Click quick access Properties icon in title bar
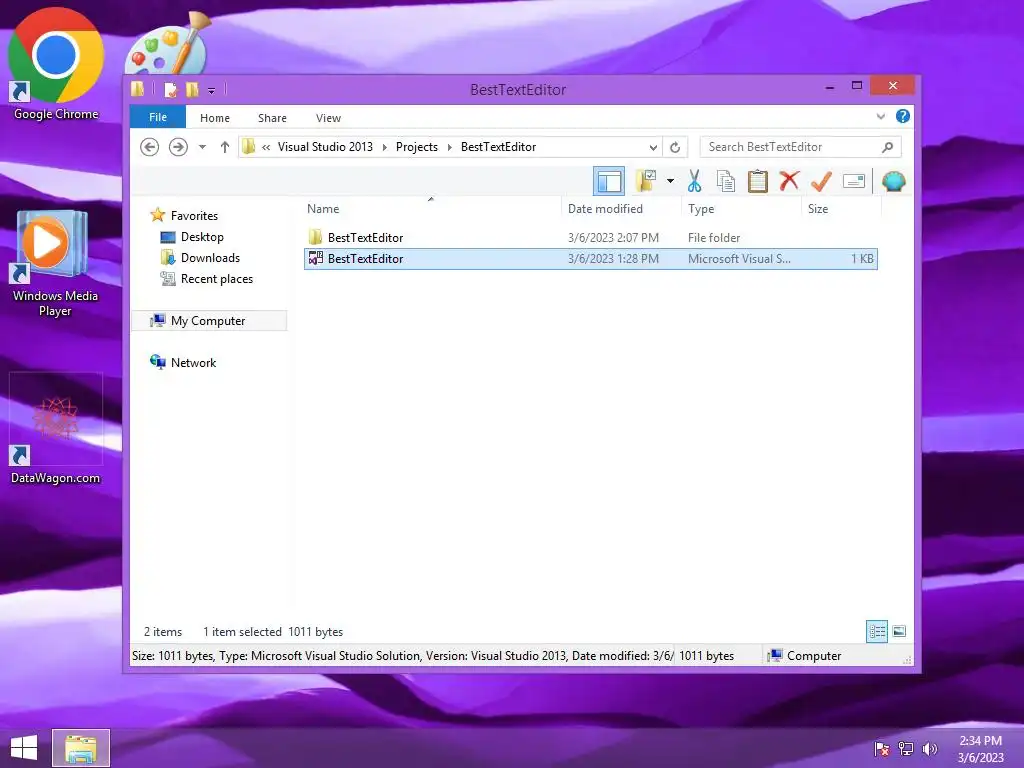 tap(170, 89)
